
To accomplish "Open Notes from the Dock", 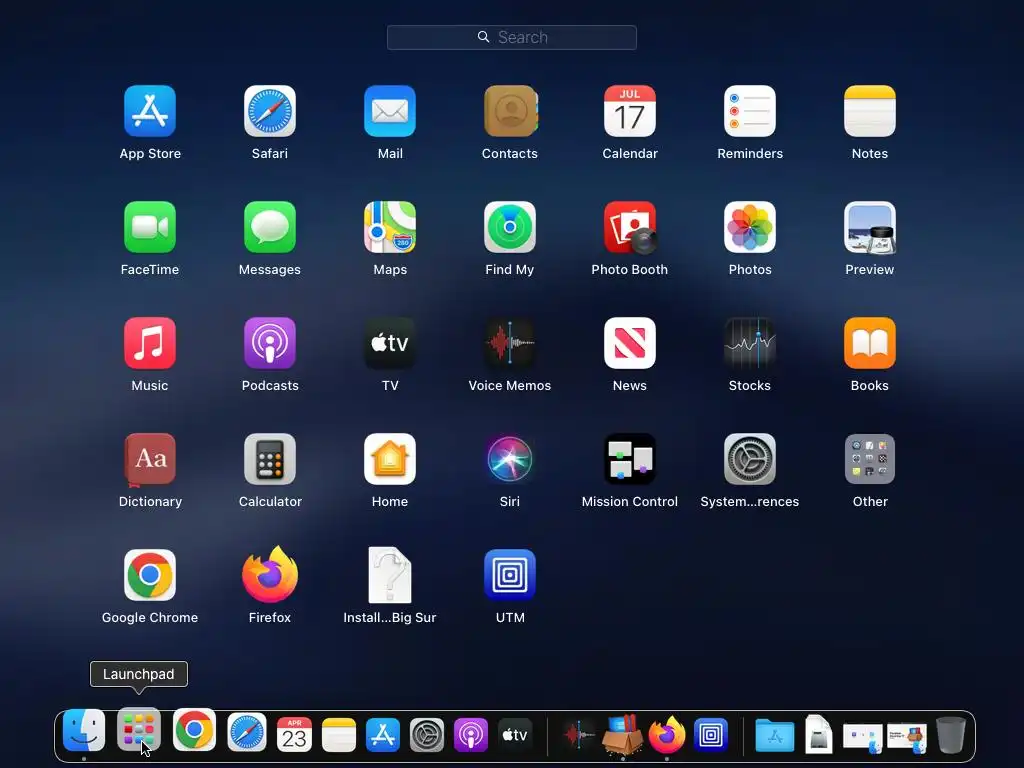I will click(339, 735).
